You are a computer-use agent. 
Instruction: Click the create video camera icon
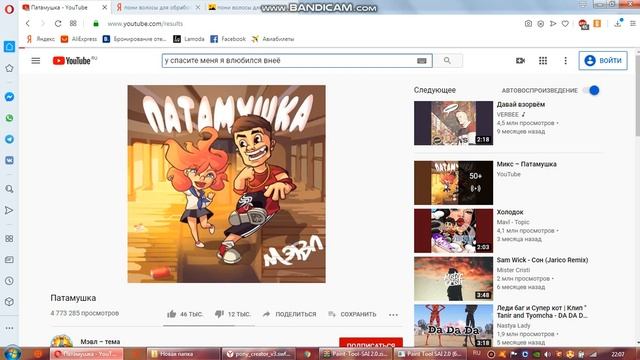click(520, 60)
